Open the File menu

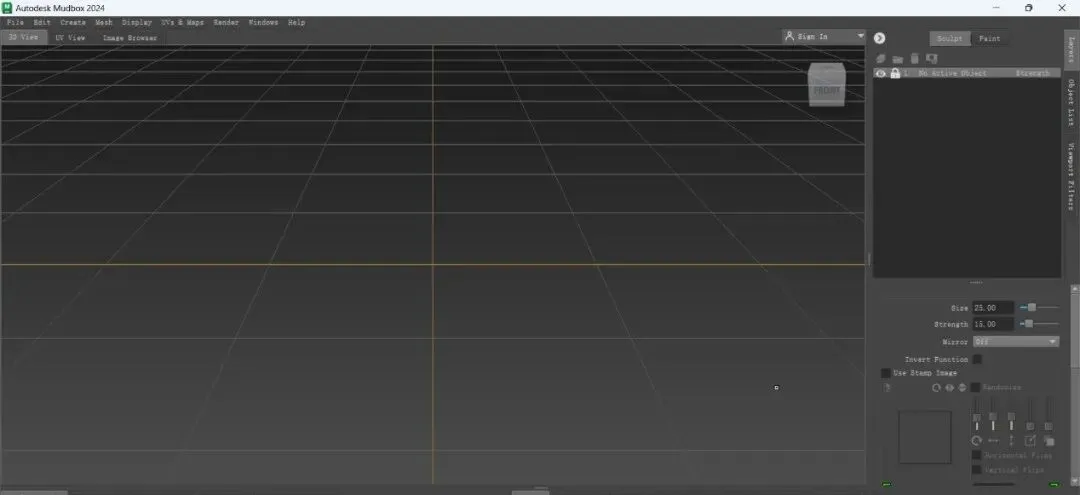[x=15, y=23]
